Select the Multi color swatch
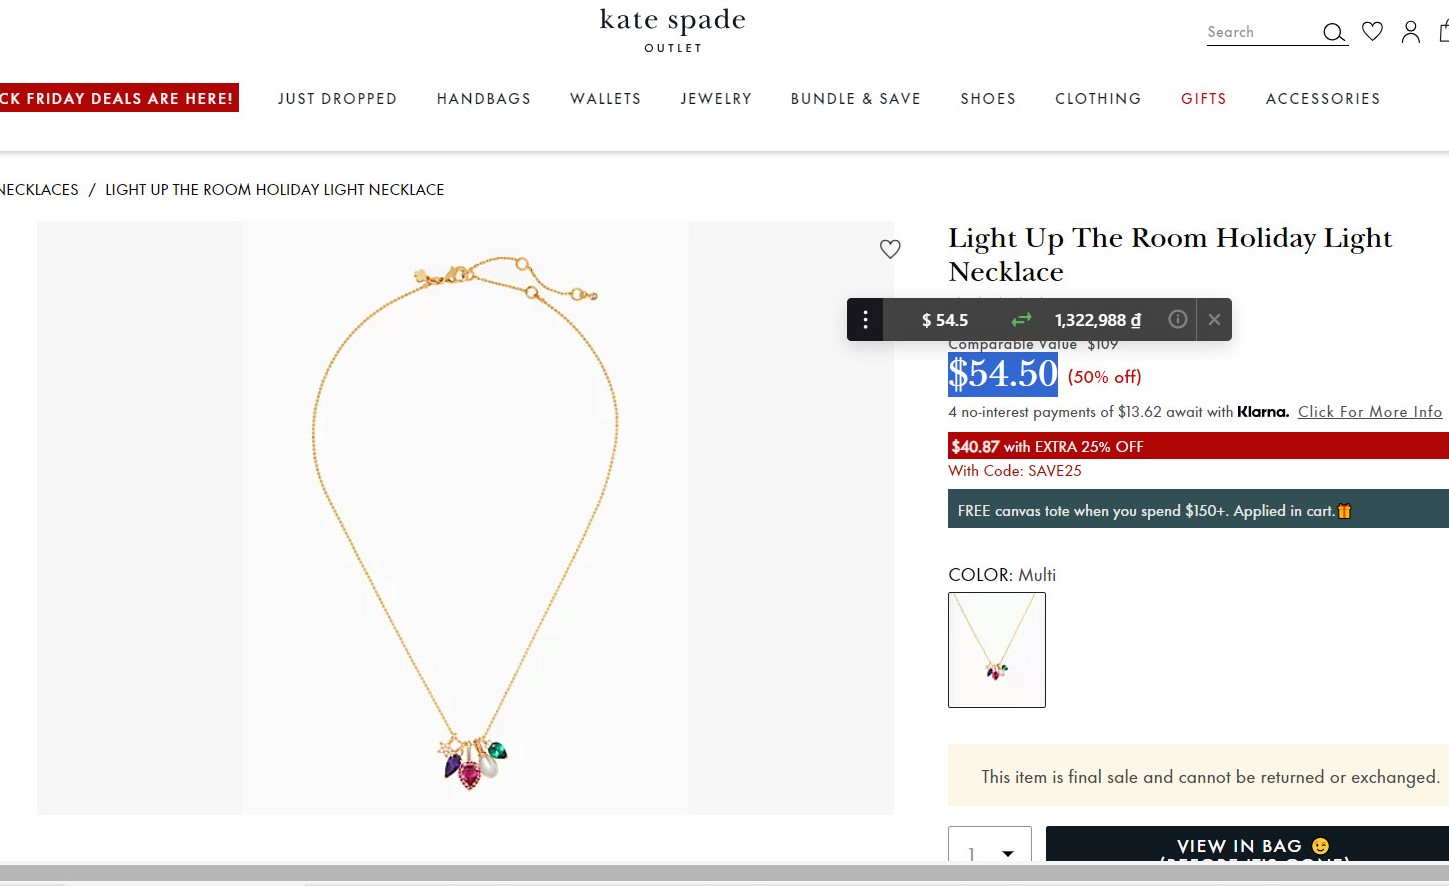This screenshot has width=1449, height=886. [997, 650]
